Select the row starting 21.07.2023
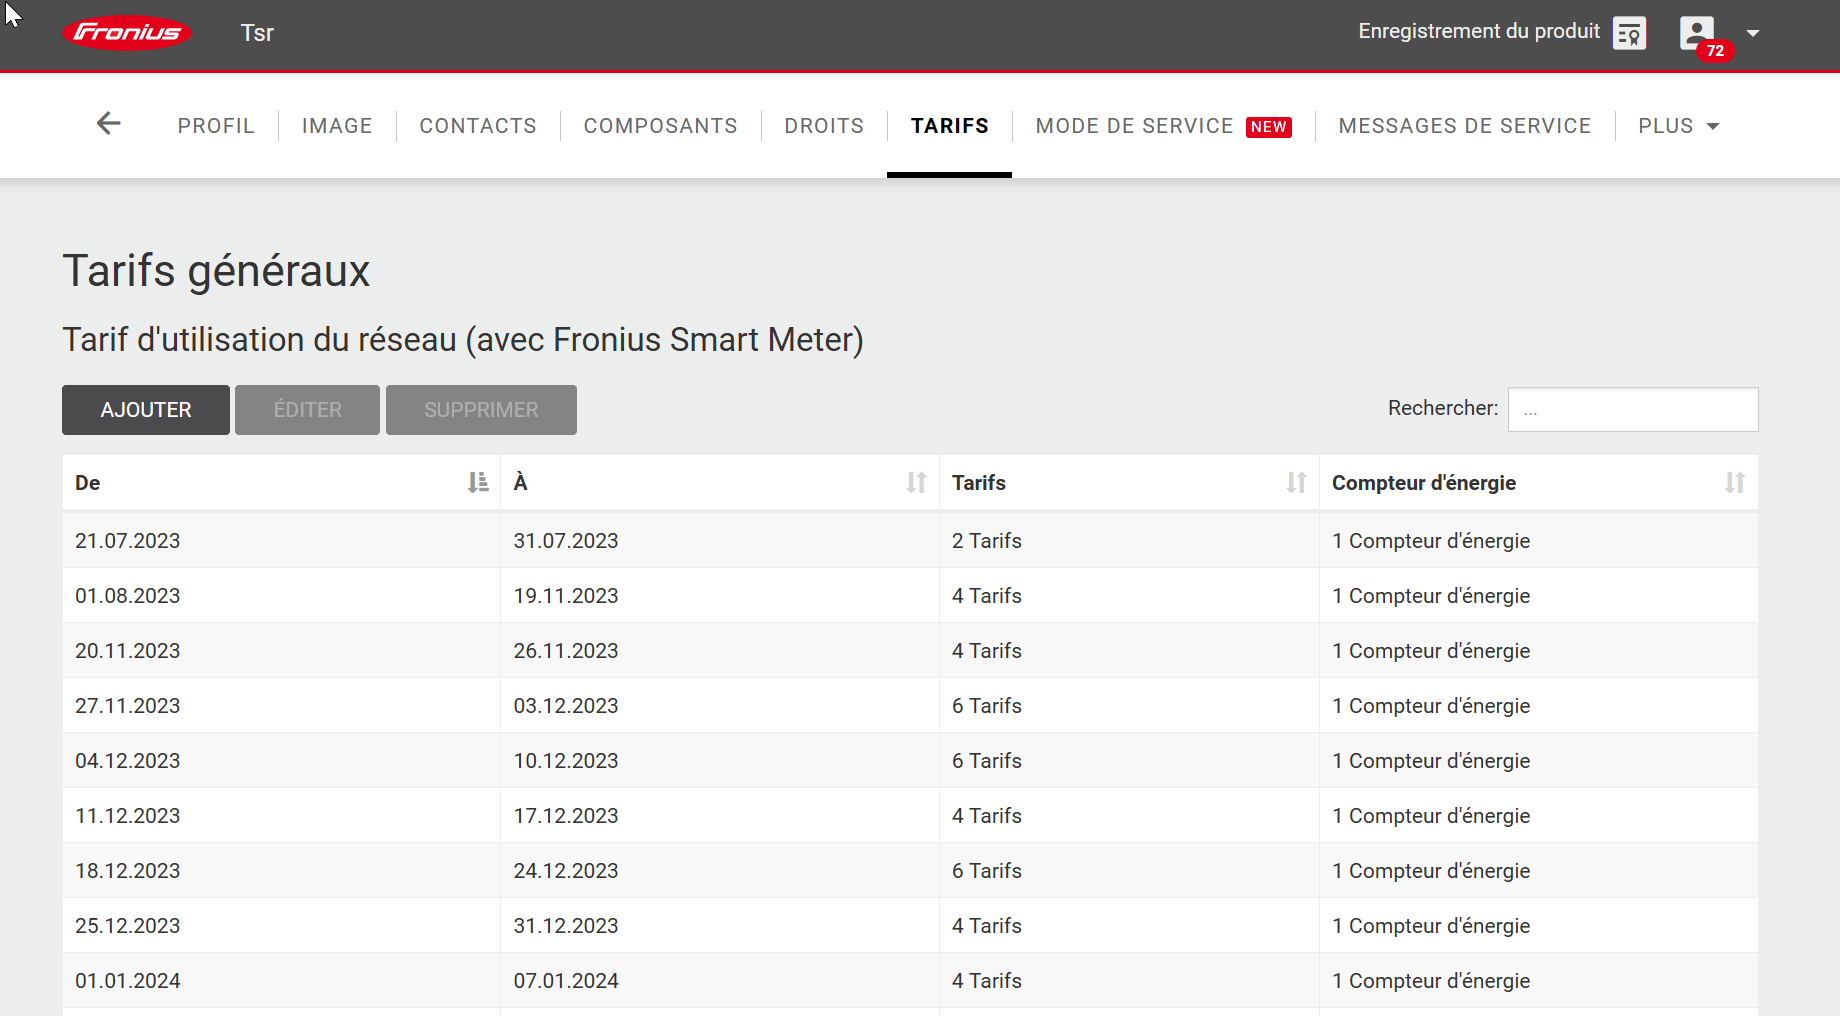 (280, 541)
